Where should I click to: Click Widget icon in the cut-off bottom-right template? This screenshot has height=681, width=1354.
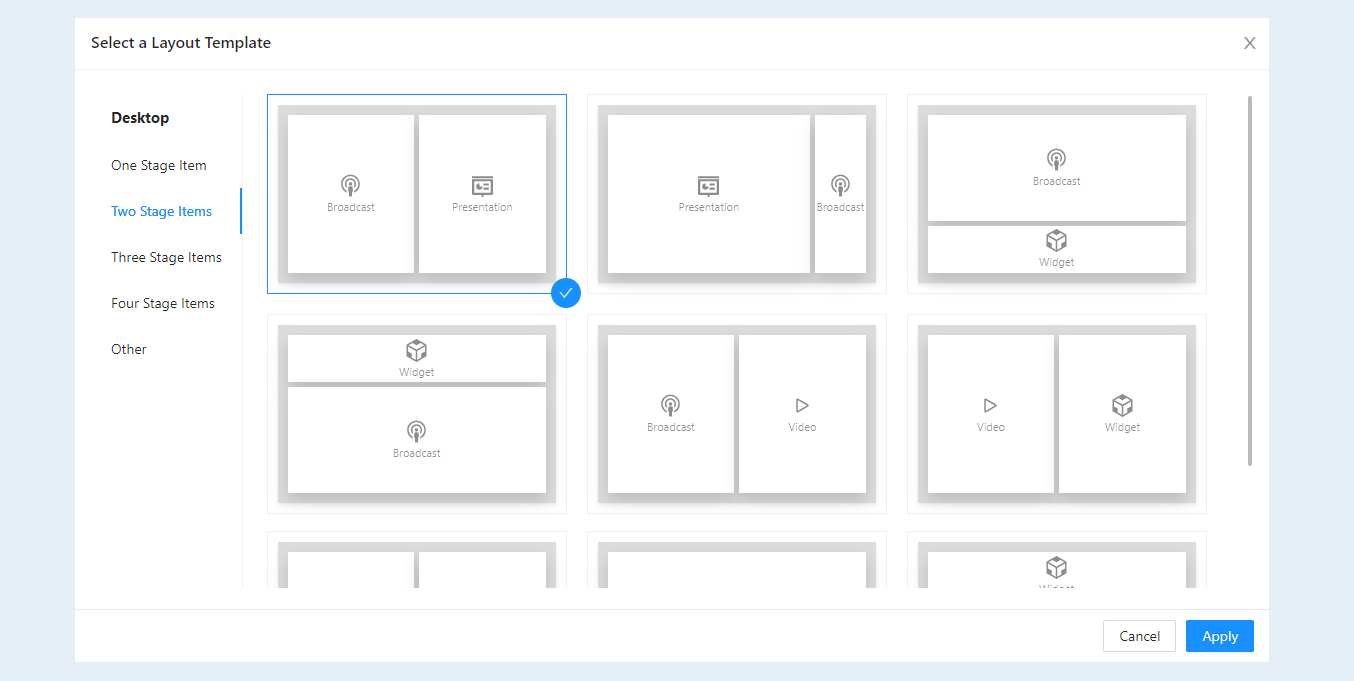1056,568
